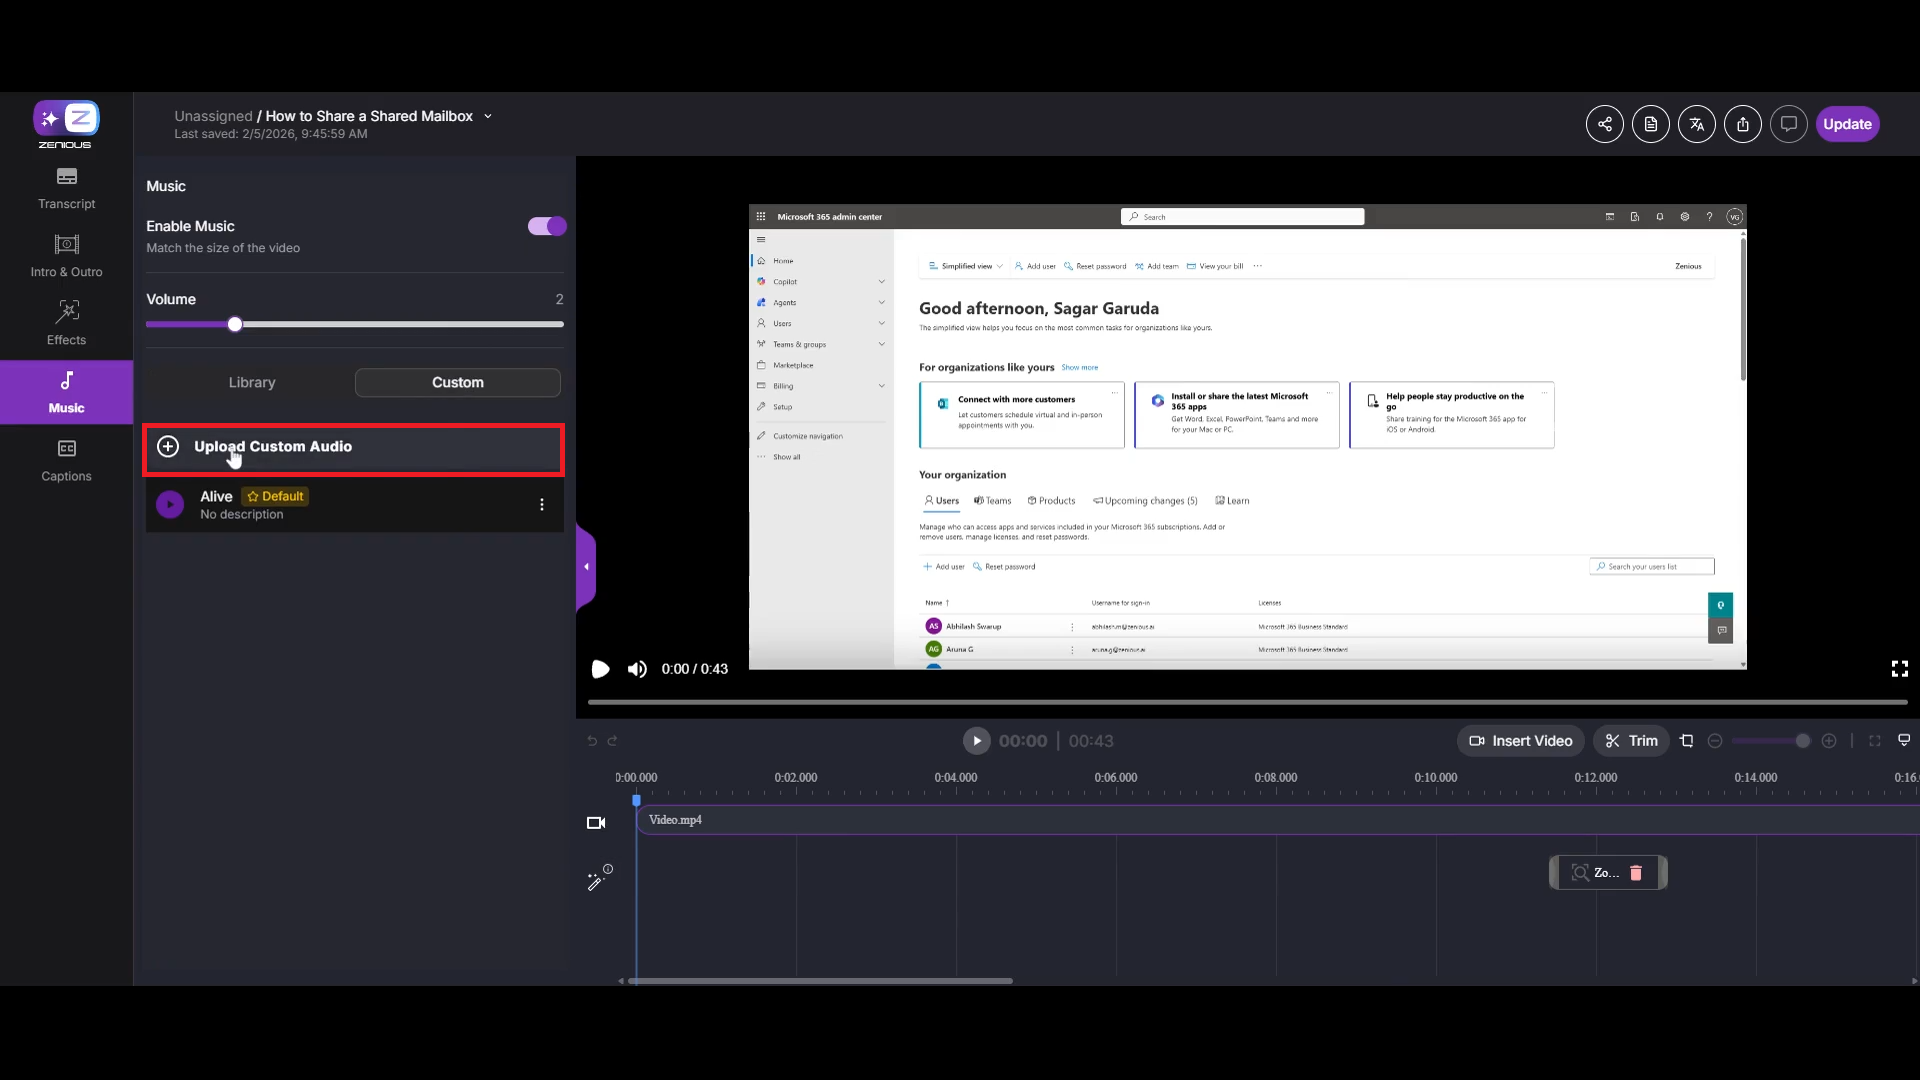Viewport: 1920px width, 1080px height.
Task: Select the Custom music tab
Action: click(457, 382)
